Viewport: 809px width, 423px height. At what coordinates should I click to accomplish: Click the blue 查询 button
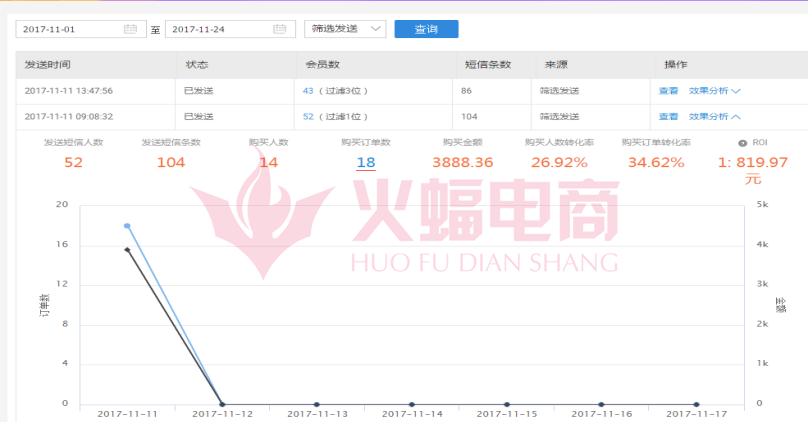pos(426,29)
